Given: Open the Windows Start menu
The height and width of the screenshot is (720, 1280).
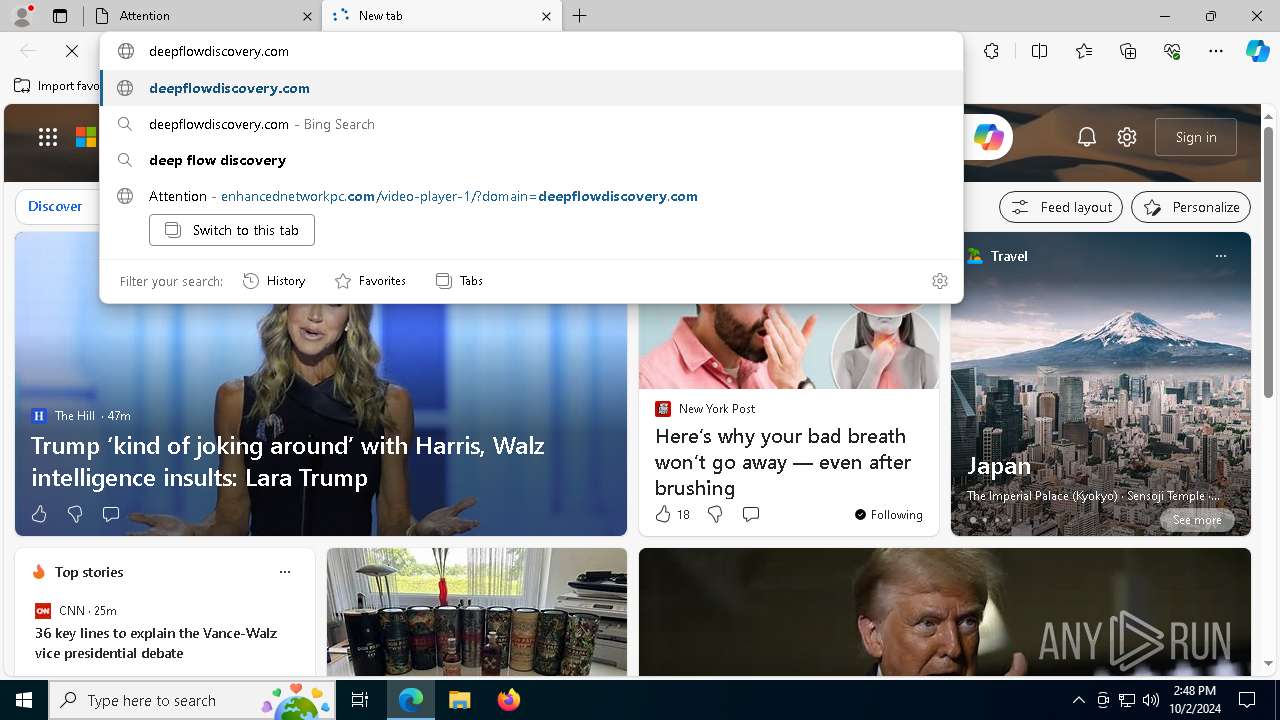Looking at the screenshot, I should (24, 700).
